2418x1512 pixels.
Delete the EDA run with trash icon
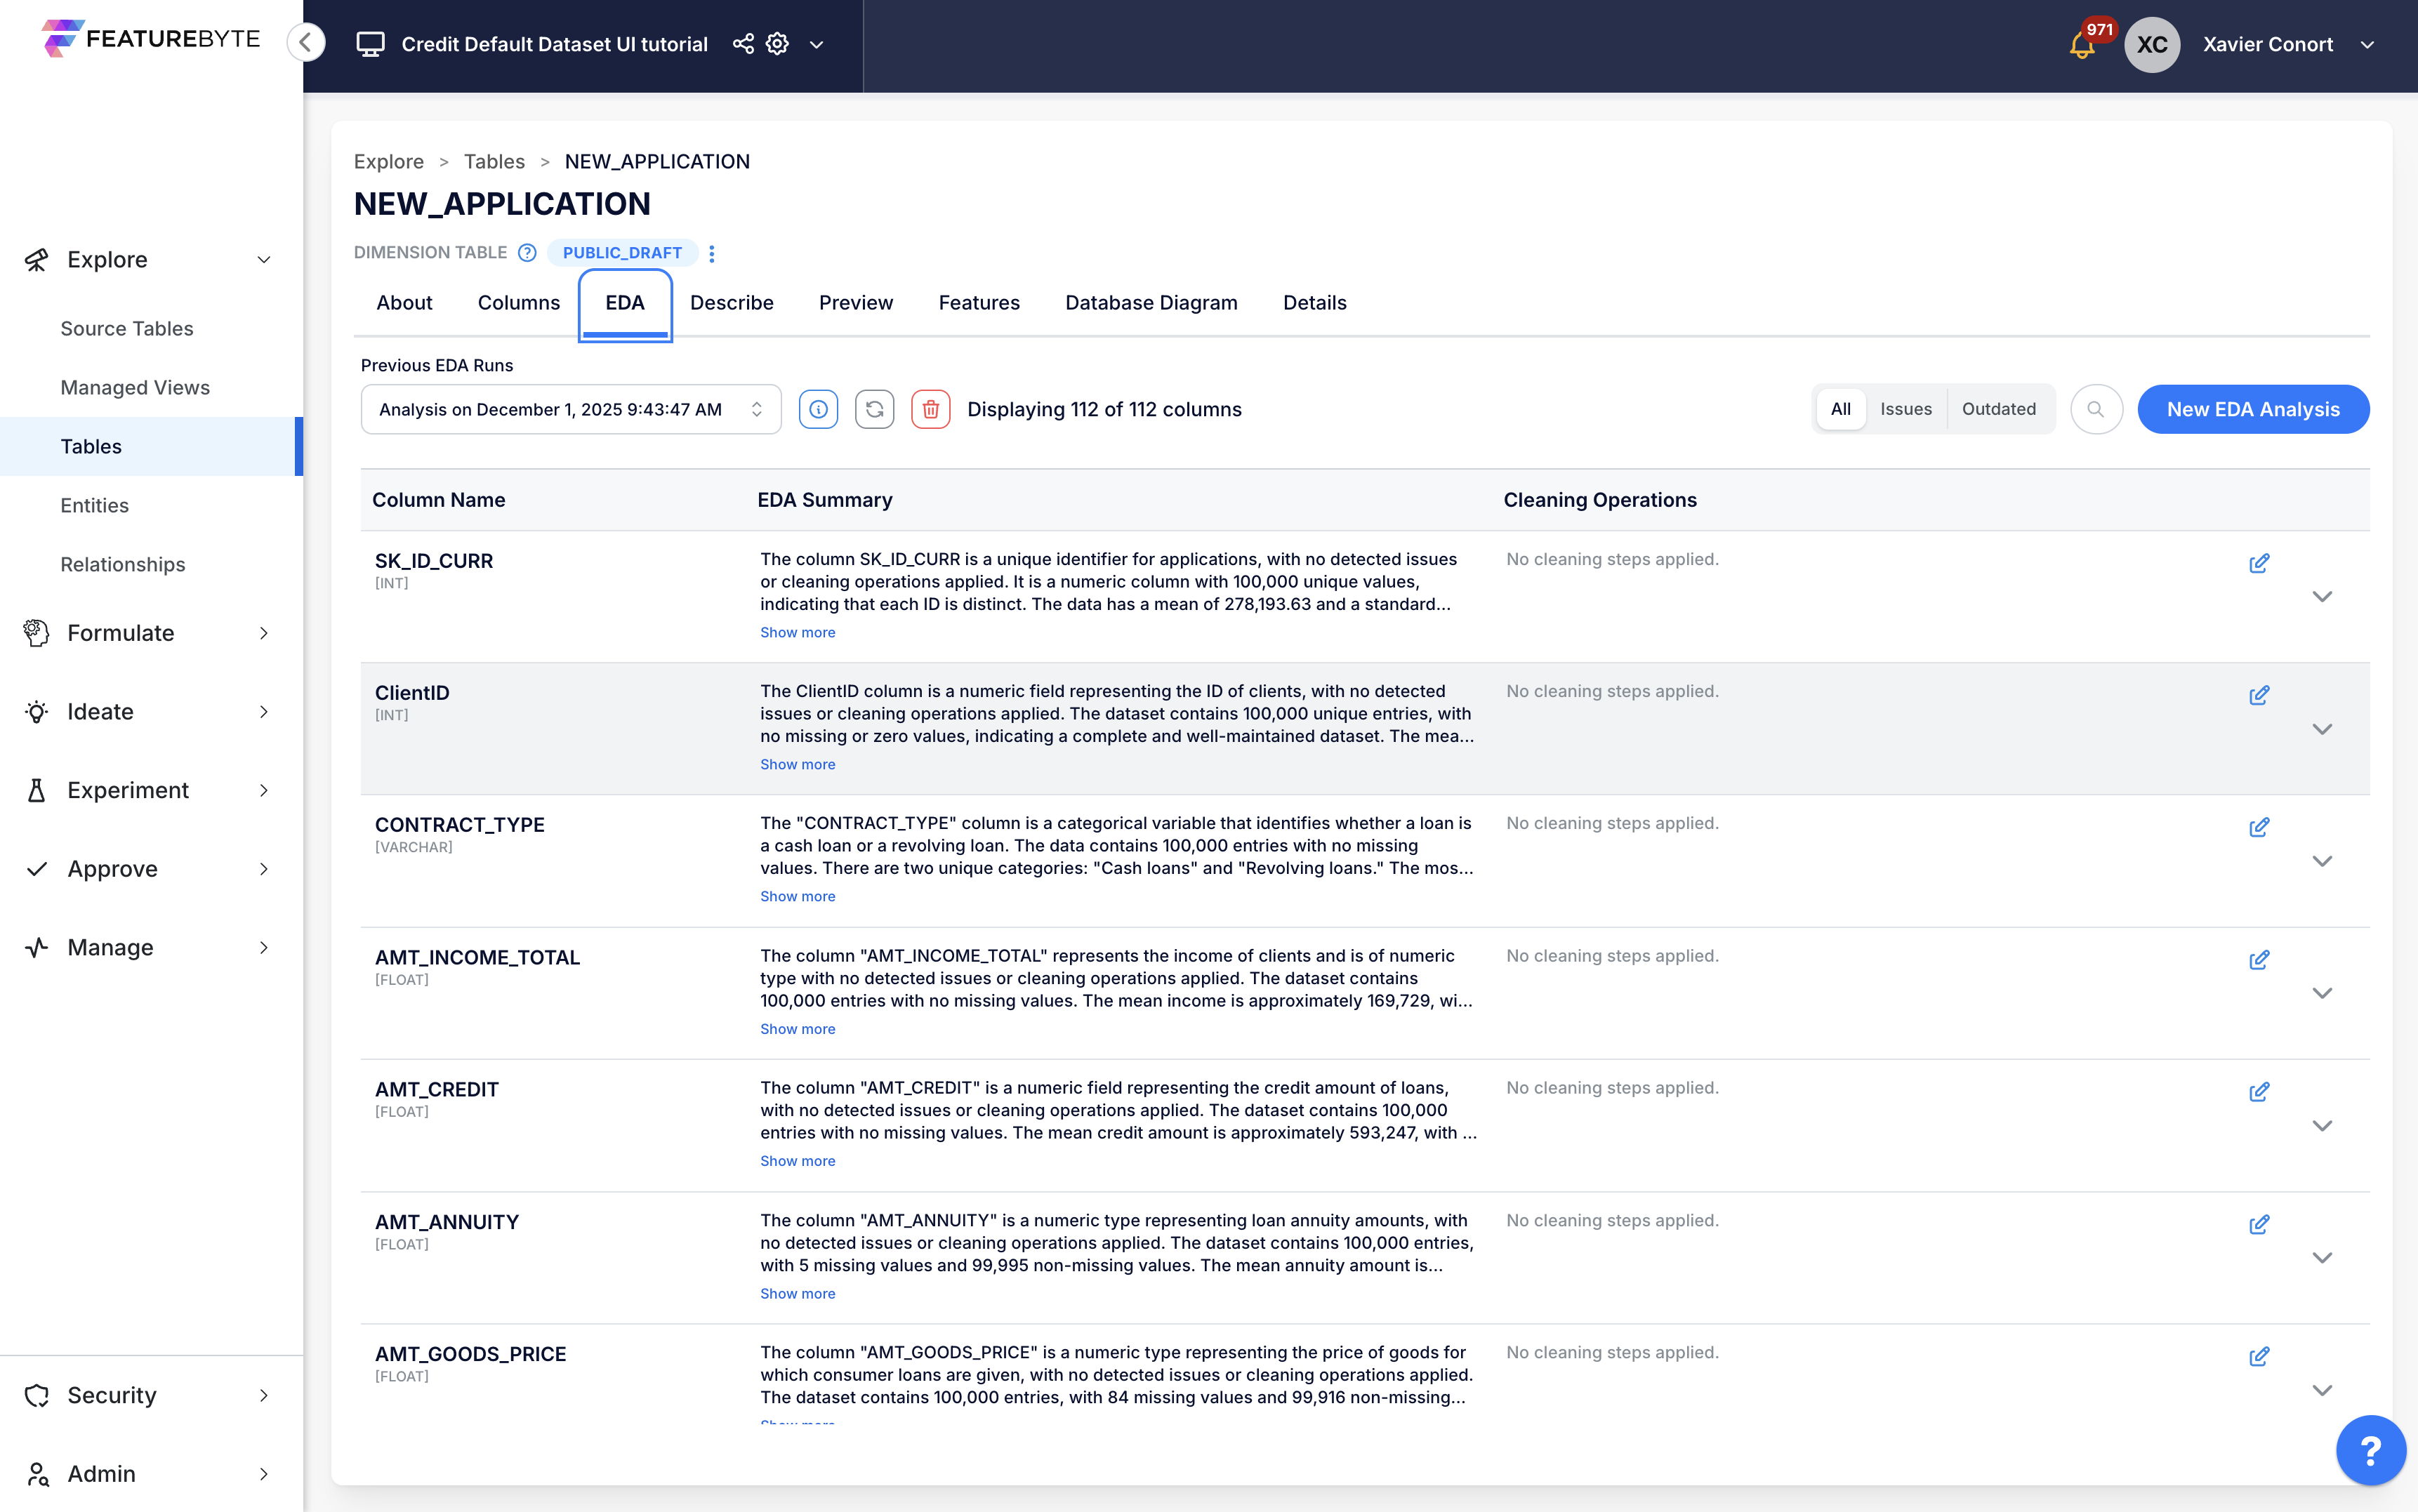click(x=930, y=409)
